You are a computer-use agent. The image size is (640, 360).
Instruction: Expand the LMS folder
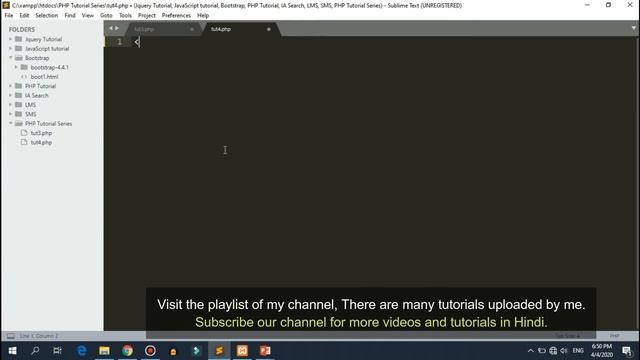(x=11, y=105)
